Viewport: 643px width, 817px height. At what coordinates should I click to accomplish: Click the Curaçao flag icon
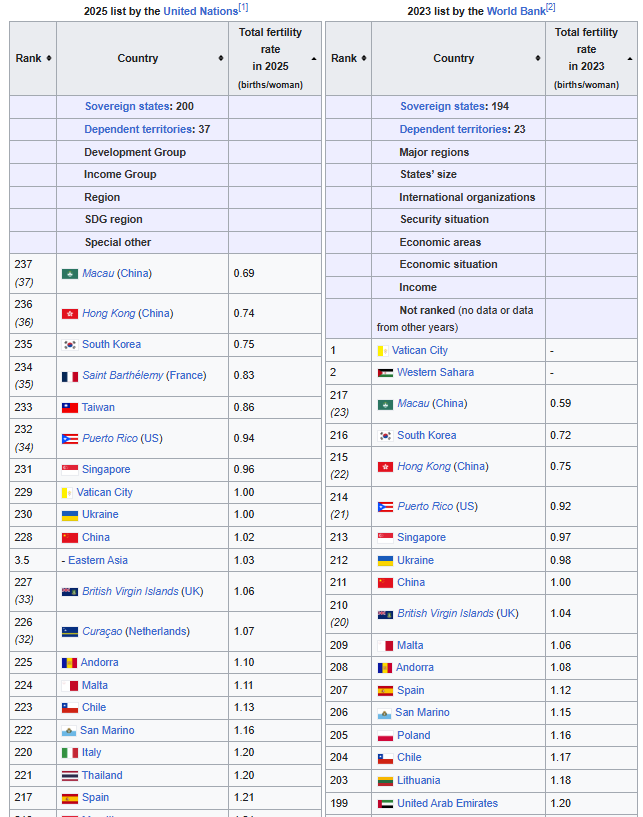pos(70,632)
